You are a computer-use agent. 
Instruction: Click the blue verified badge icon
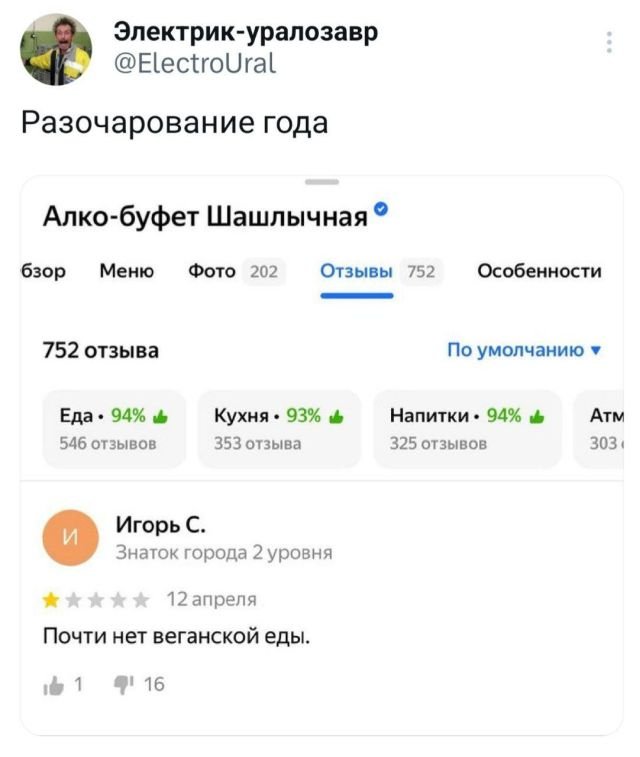tap(381, 210)
